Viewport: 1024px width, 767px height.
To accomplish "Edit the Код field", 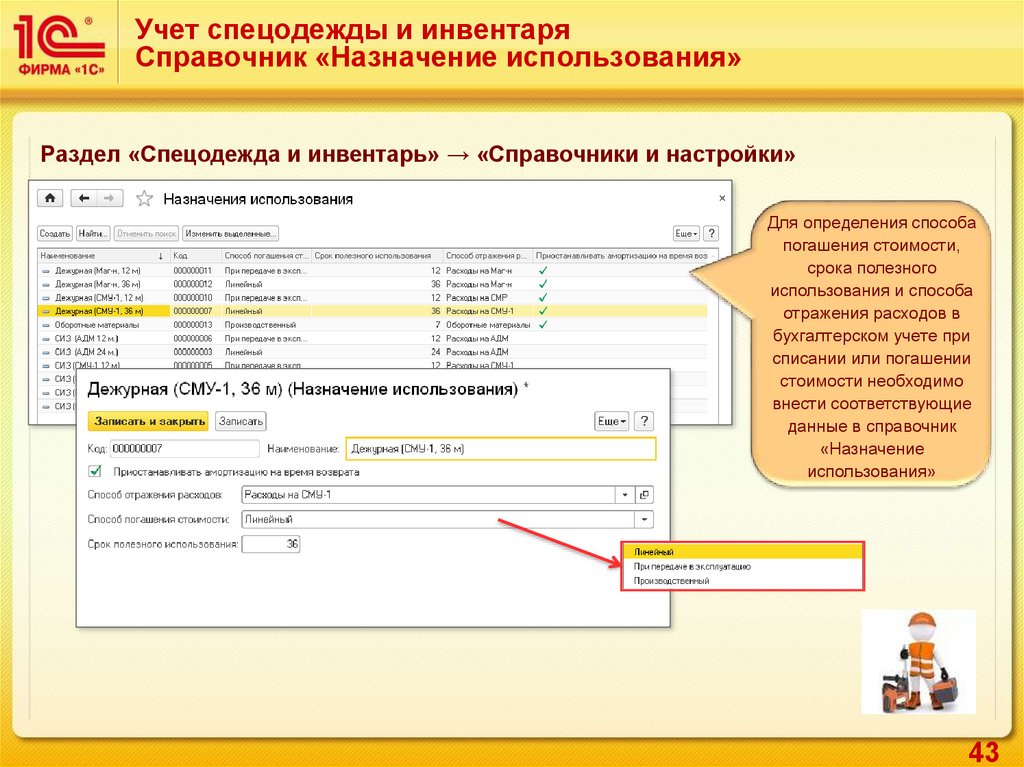I will pyautogui.click(x=185, y=449).
